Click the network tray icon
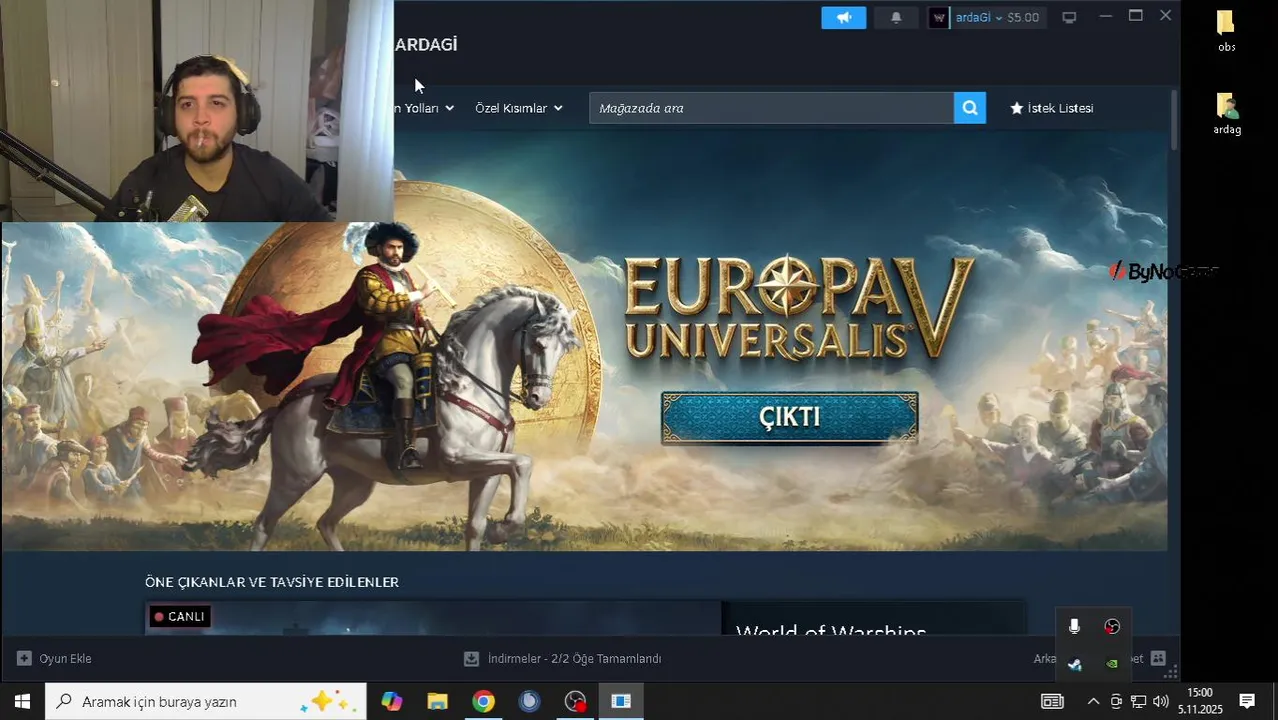This screenshot has width=1278, height=720. pos(1138,702)
